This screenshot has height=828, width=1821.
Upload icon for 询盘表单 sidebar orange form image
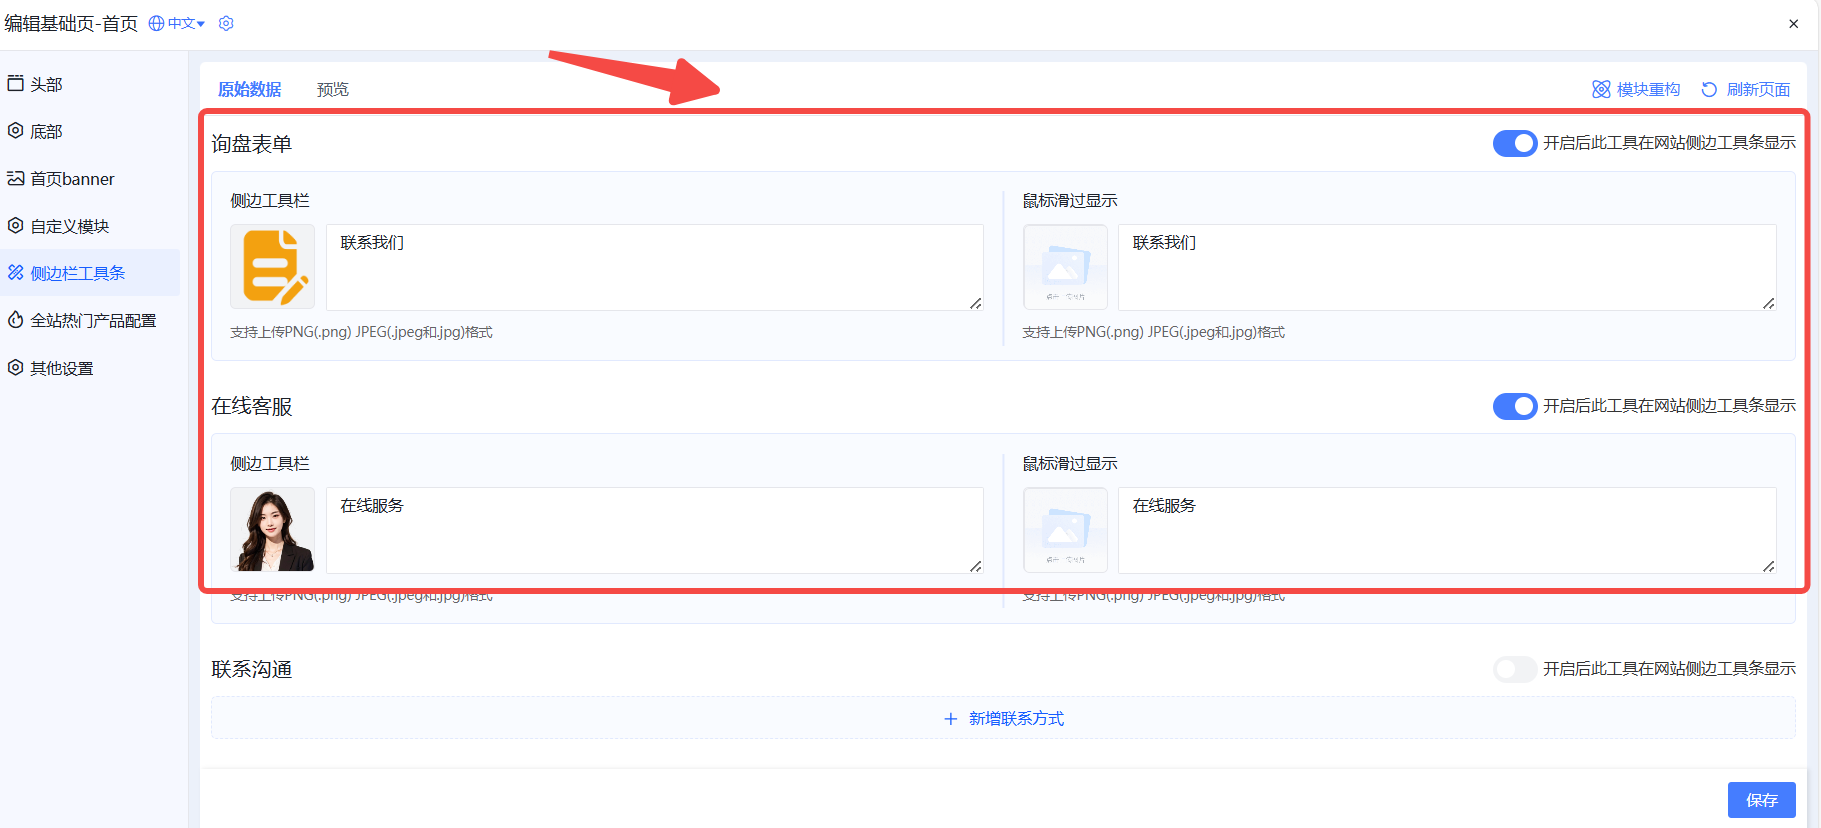pyautogui.click(x=272, y=266)
